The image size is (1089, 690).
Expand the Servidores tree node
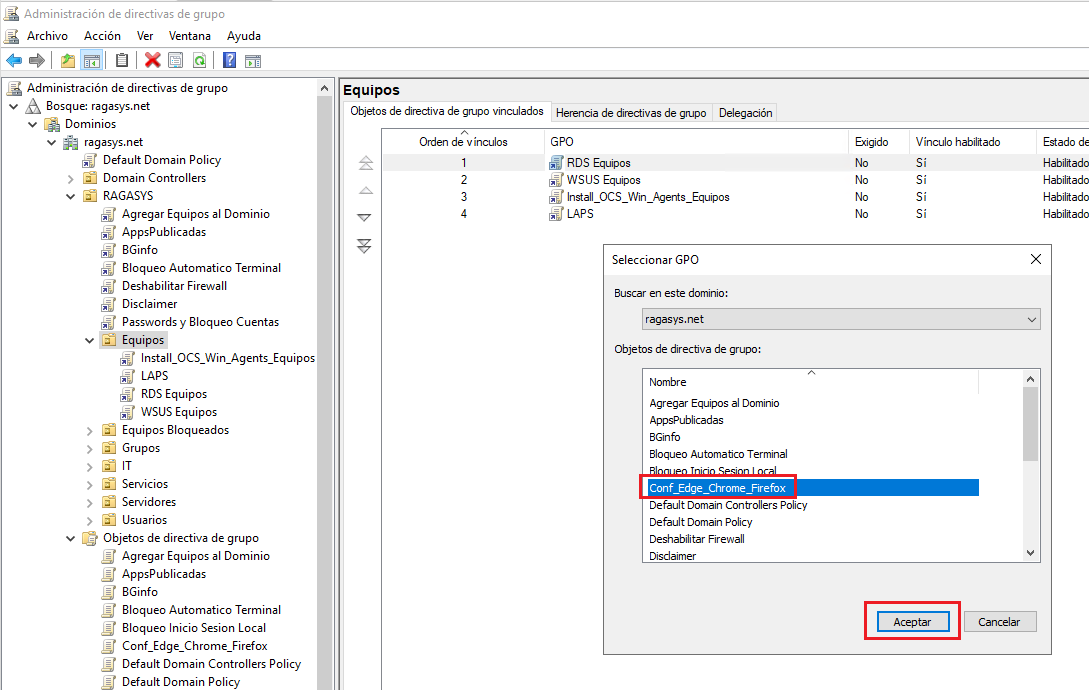[88, 501]
